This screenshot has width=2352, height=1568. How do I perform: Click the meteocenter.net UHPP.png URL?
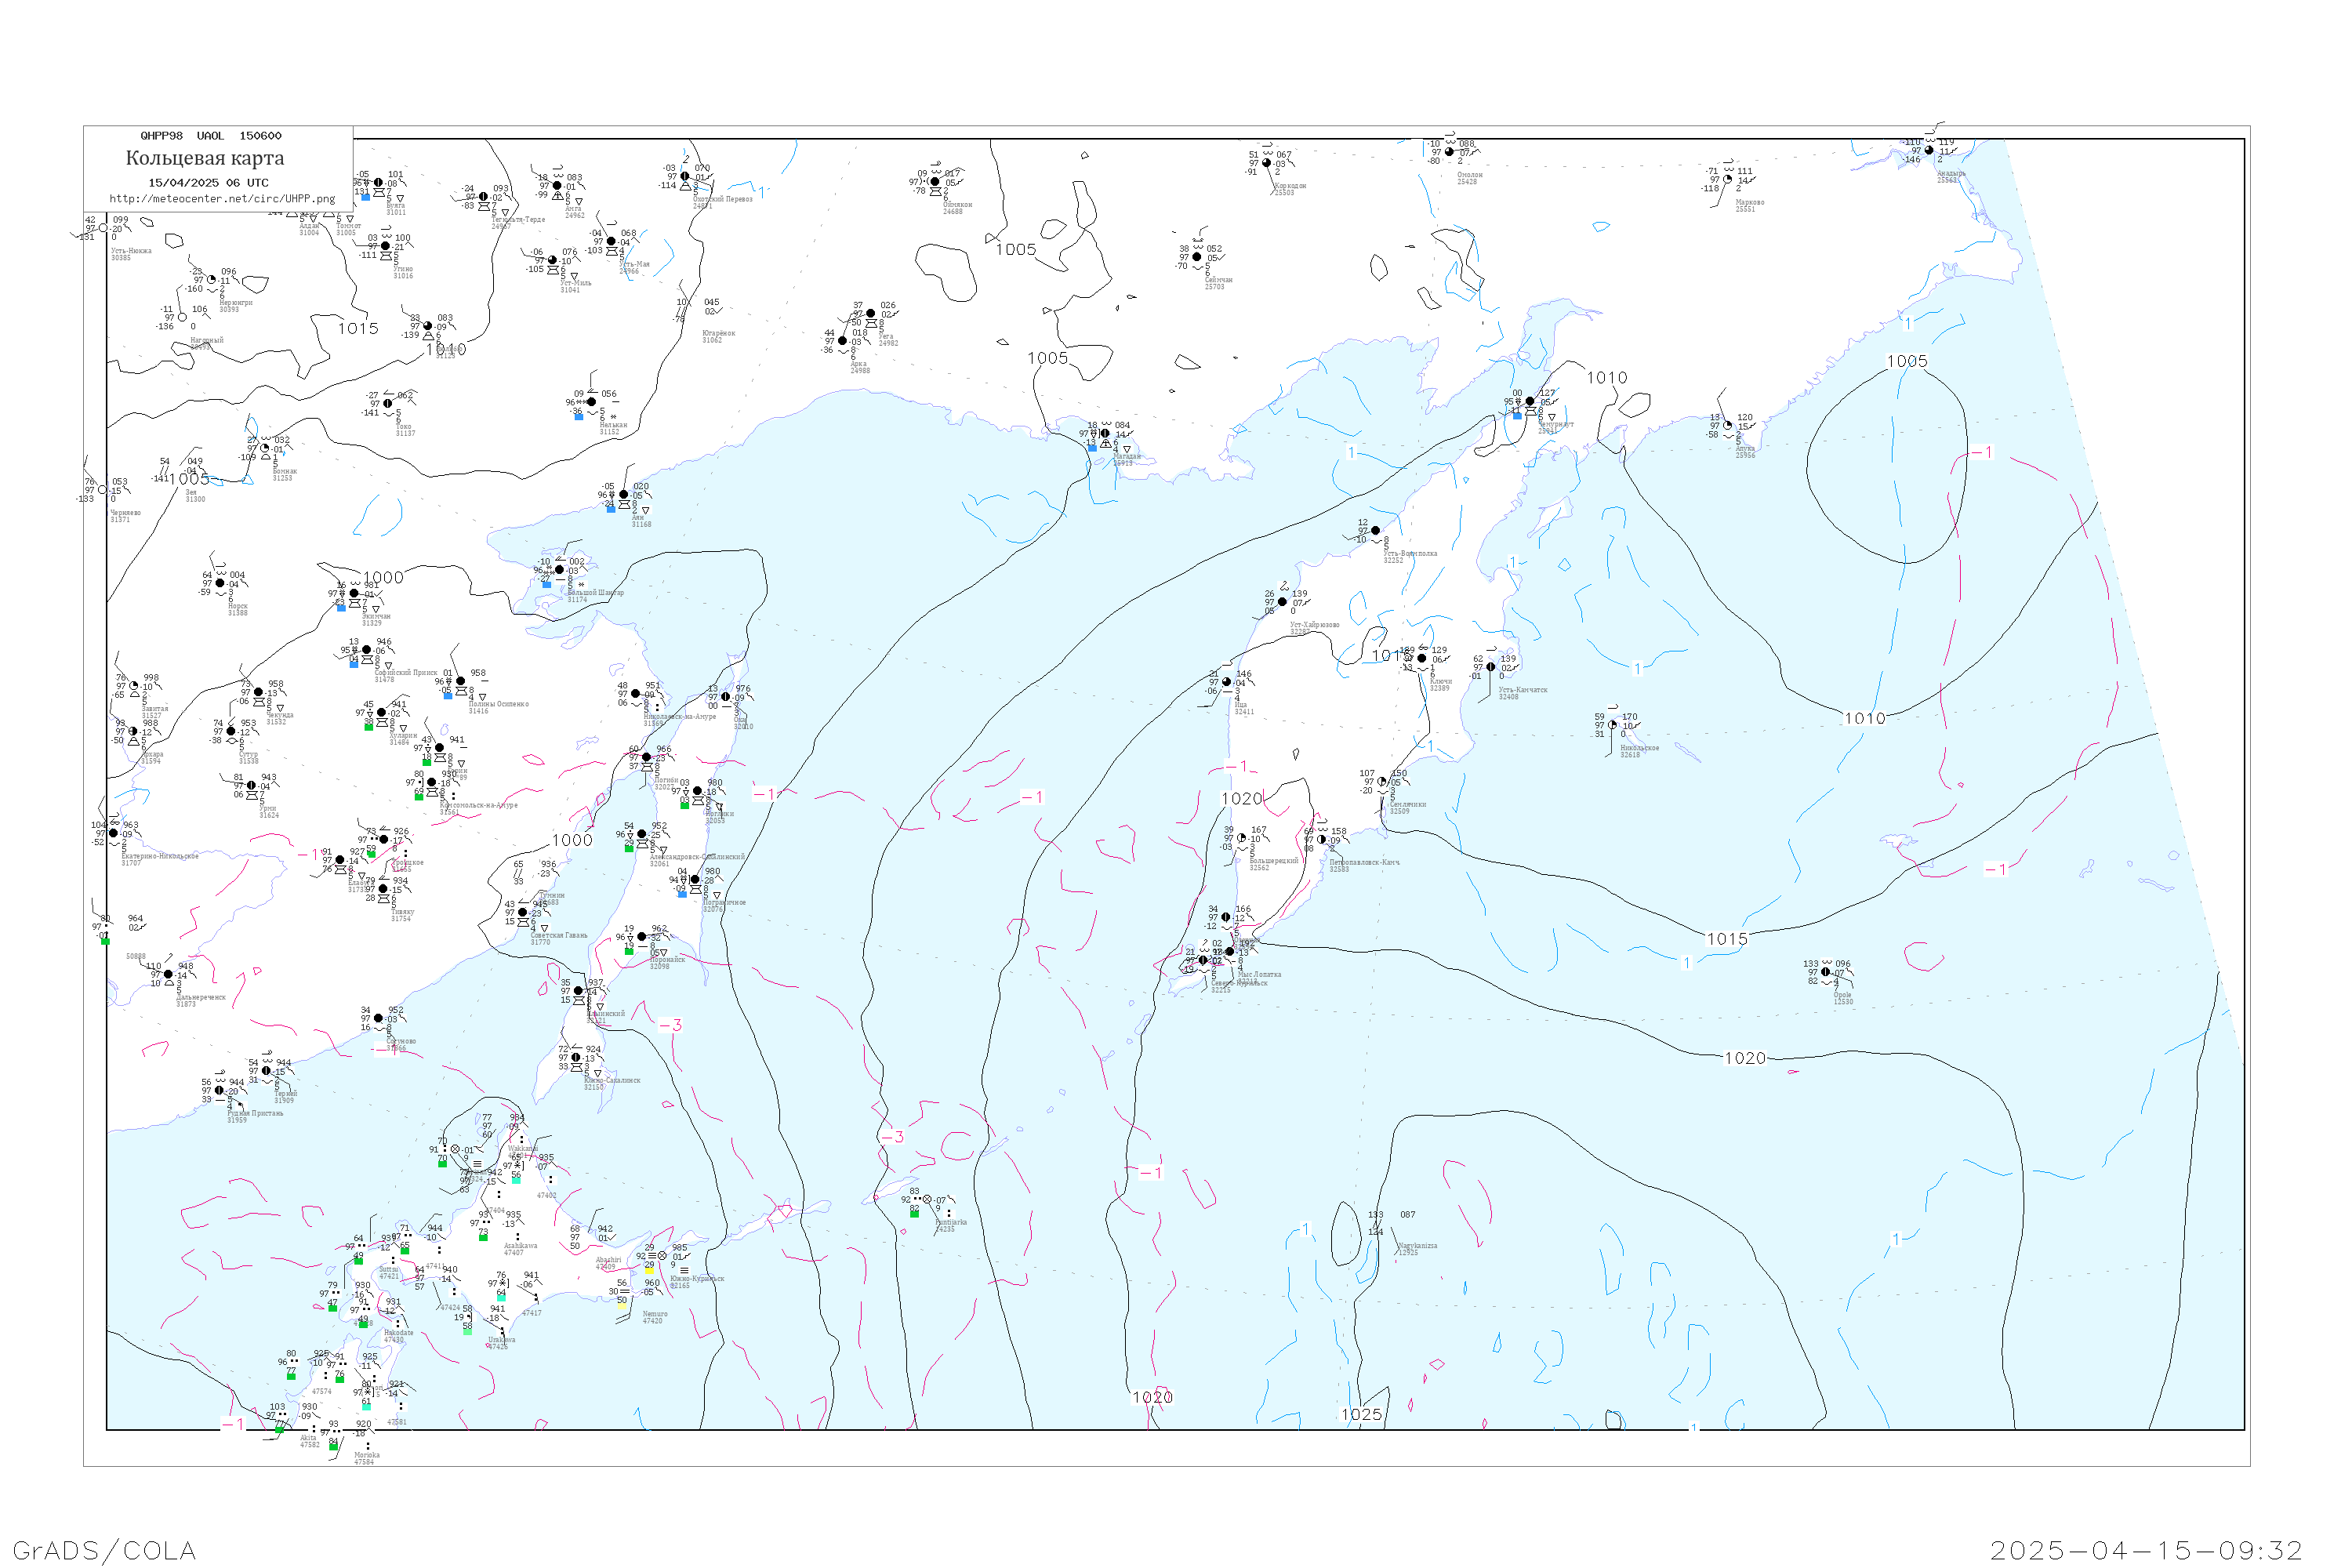coord(222,198)
